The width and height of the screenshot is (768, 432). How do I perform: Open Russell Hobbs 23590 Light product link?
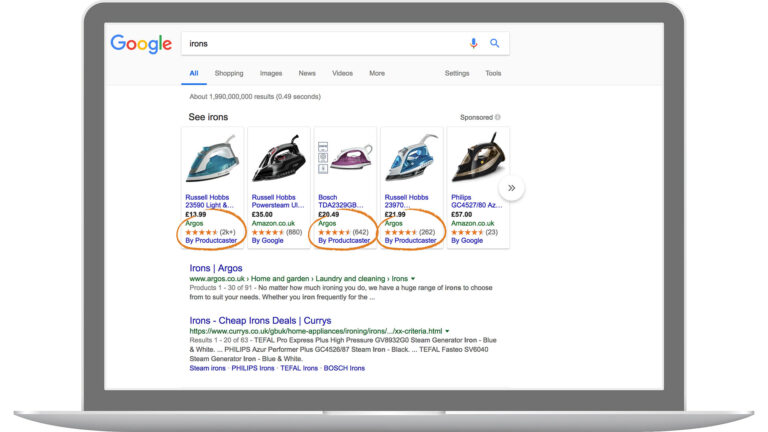point(209,201)
